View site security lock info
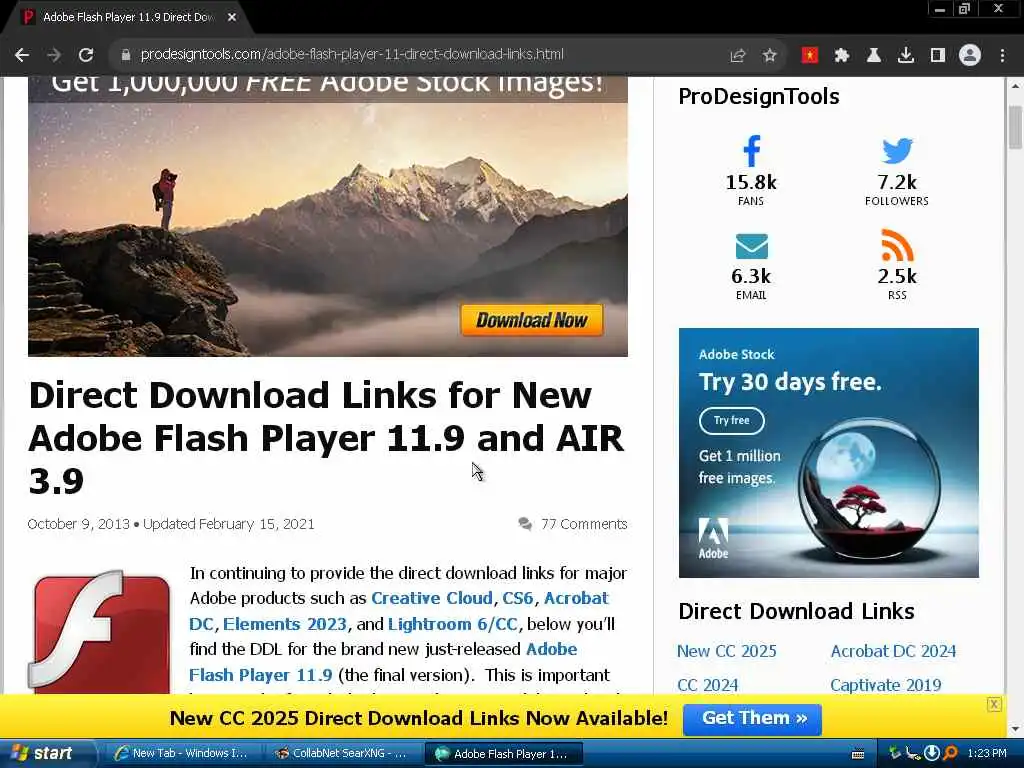This screenshot has width=1024, height=768. coord(125,55)
